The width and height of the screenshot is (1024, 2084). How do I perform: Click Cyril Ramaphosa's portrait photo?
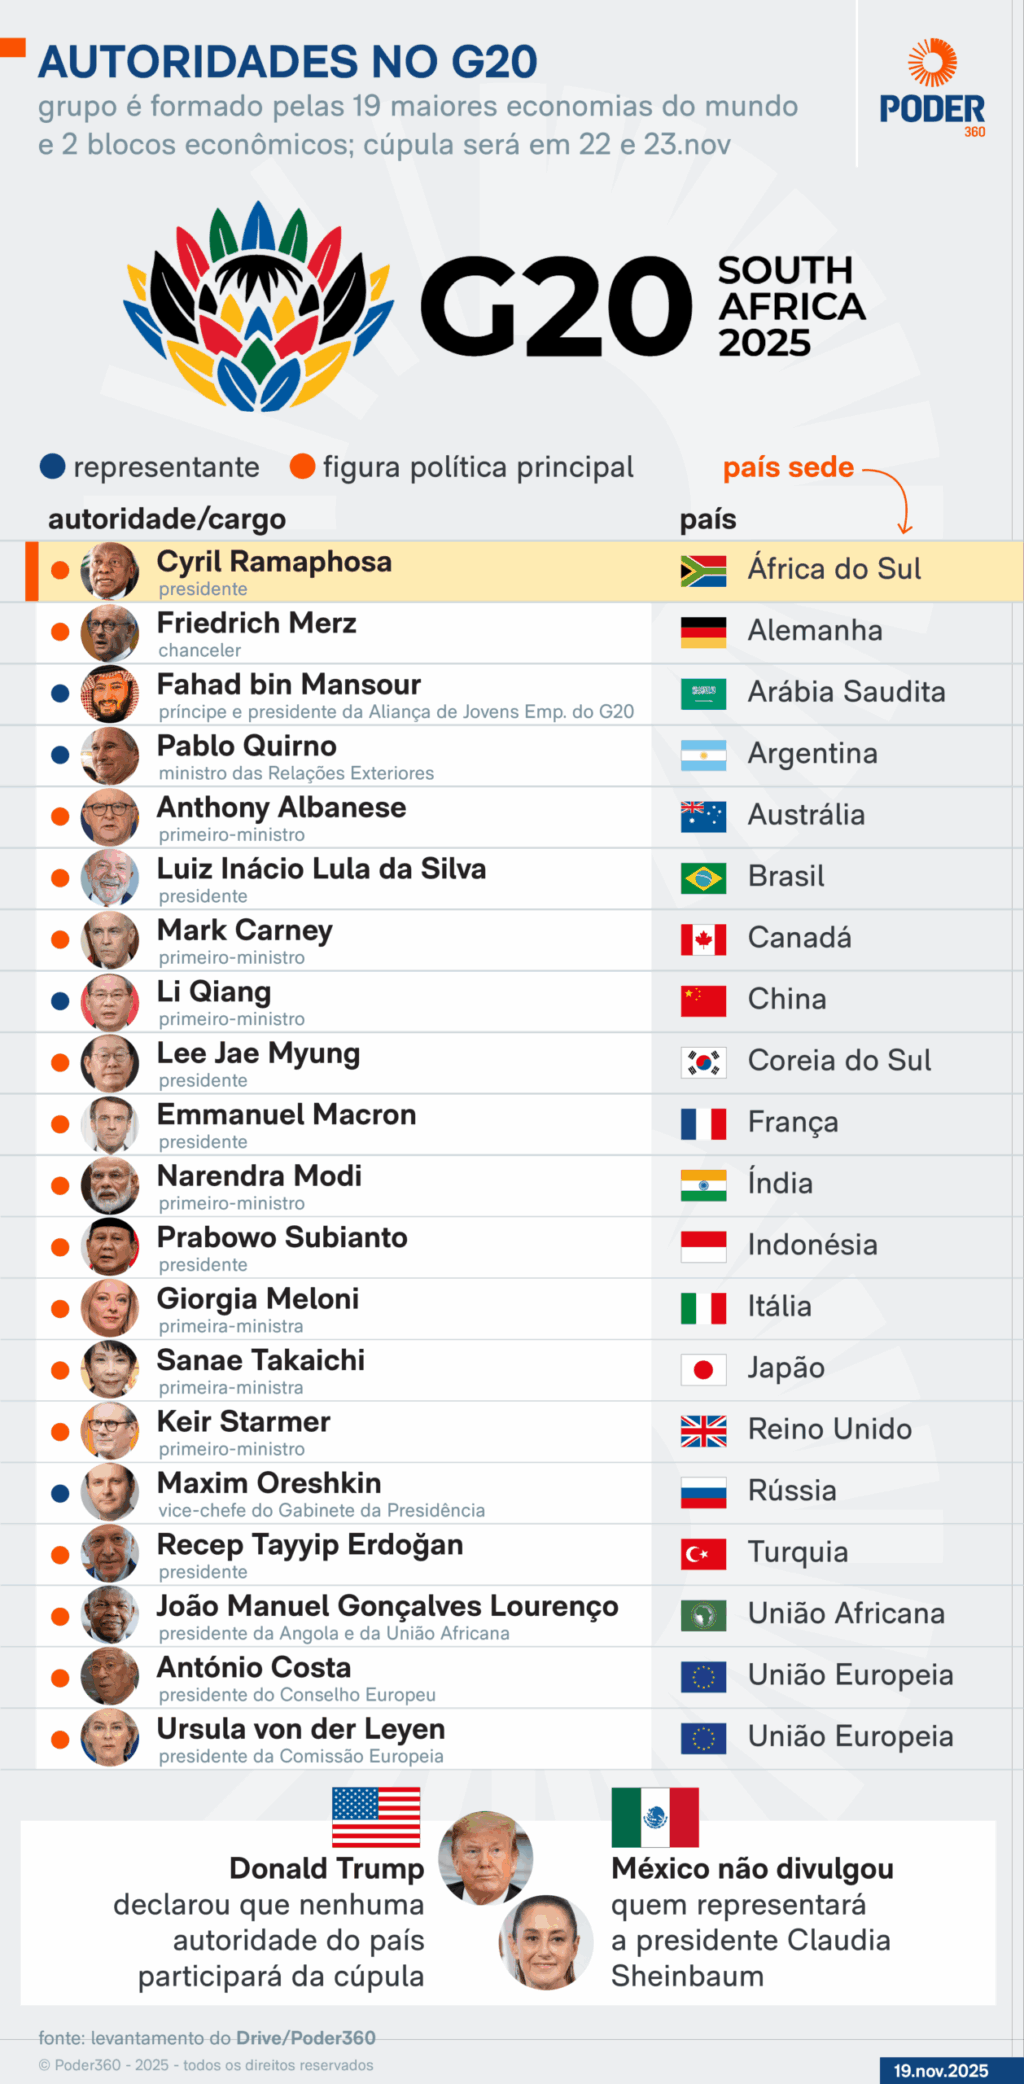coord(110,571)
